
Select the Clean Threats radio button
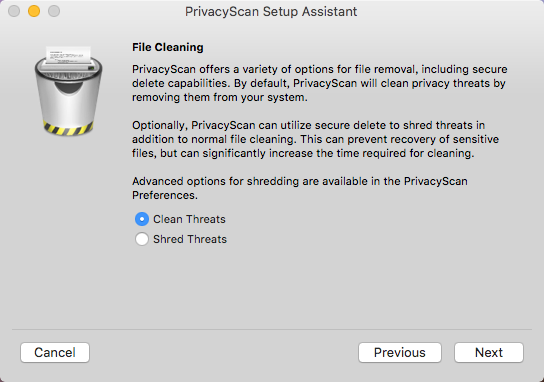pos(142,219)
